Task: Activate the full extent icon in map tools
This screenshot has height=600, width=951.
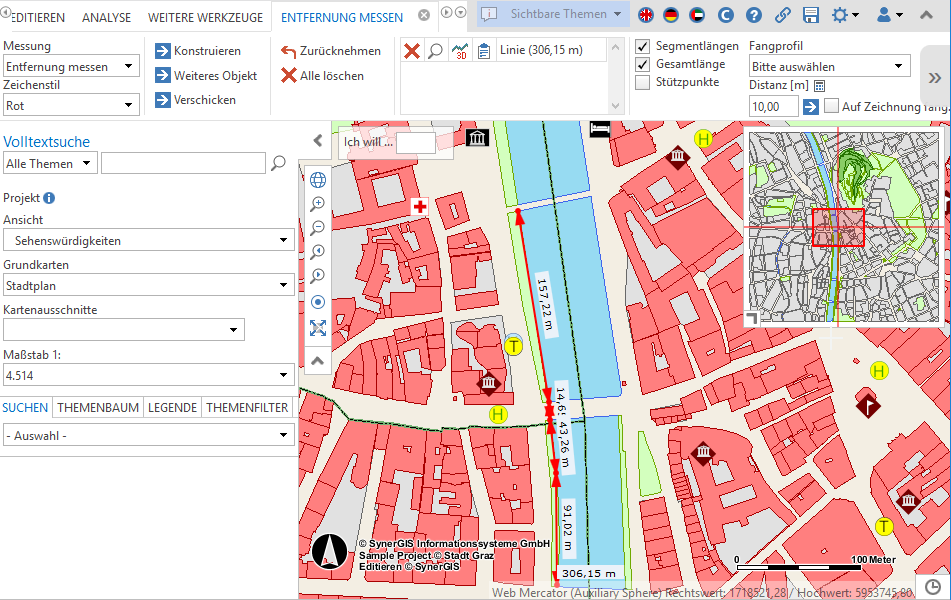Action: click(317, 328)
